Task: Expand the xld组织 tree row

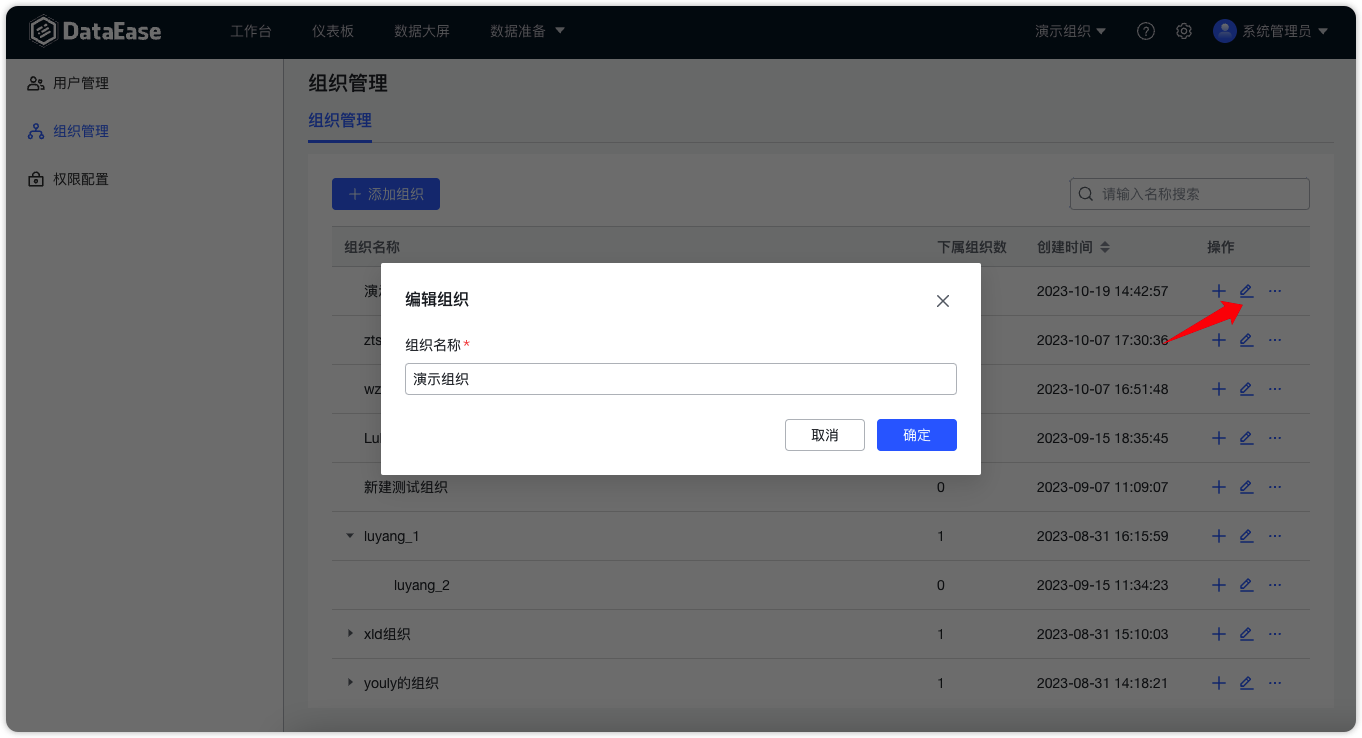Action: click(x=350, y=633)
